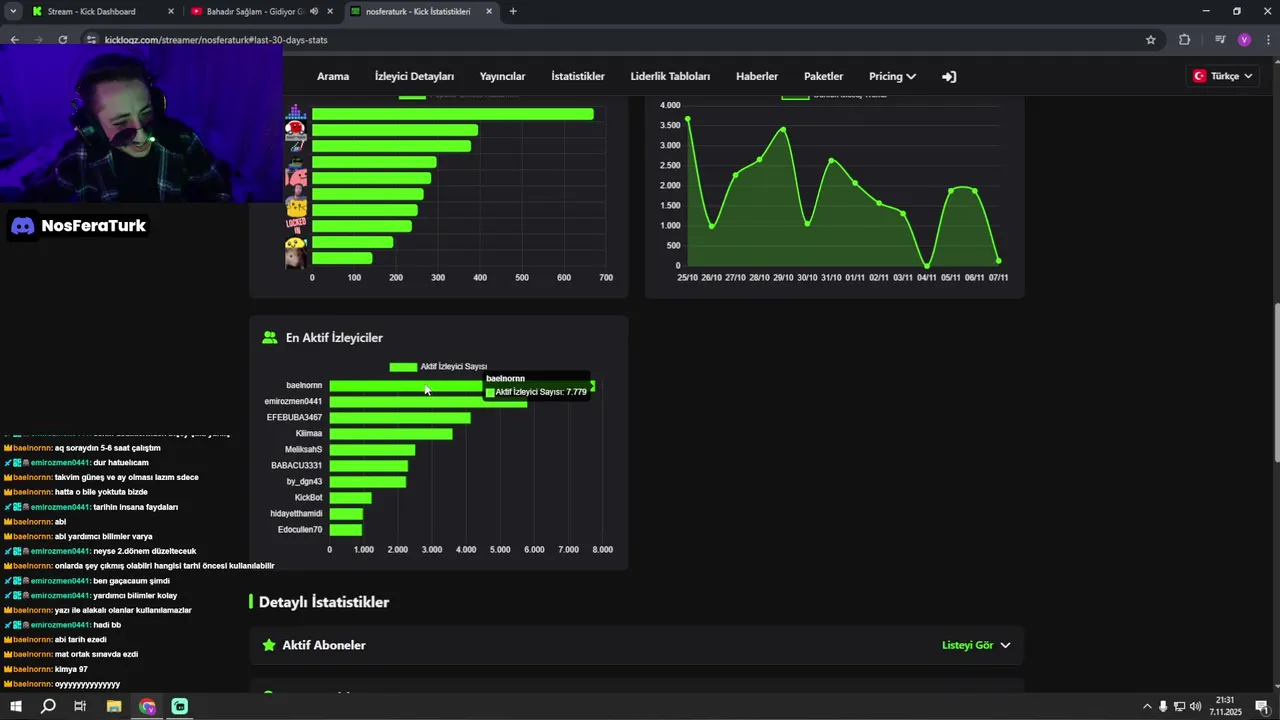Viewport: 1280px width, 720px height.
Task: Click the green Kick app taskbar icon
Action: [x=180, y=706]
